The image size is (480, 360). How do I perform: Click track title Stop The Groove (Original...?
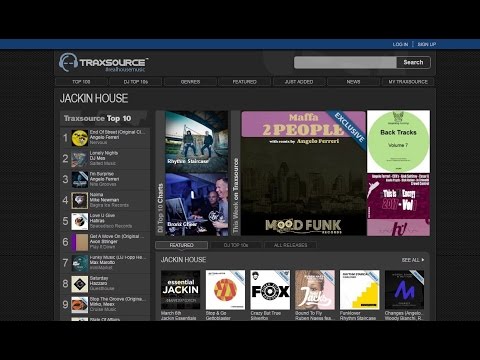coord(118,299)
